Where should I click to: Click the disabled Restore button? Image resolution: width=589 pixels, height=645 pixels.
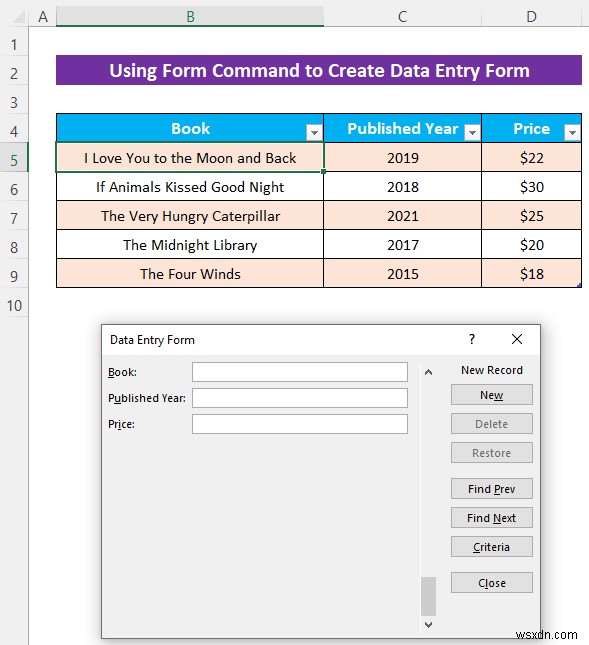click(x=492, y=453)
